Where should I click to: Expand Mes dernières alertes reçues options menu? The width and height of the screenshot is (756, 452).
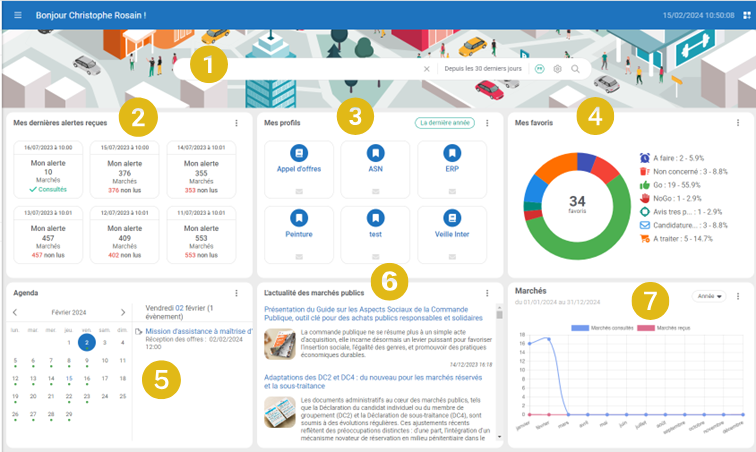click(236, 123)
